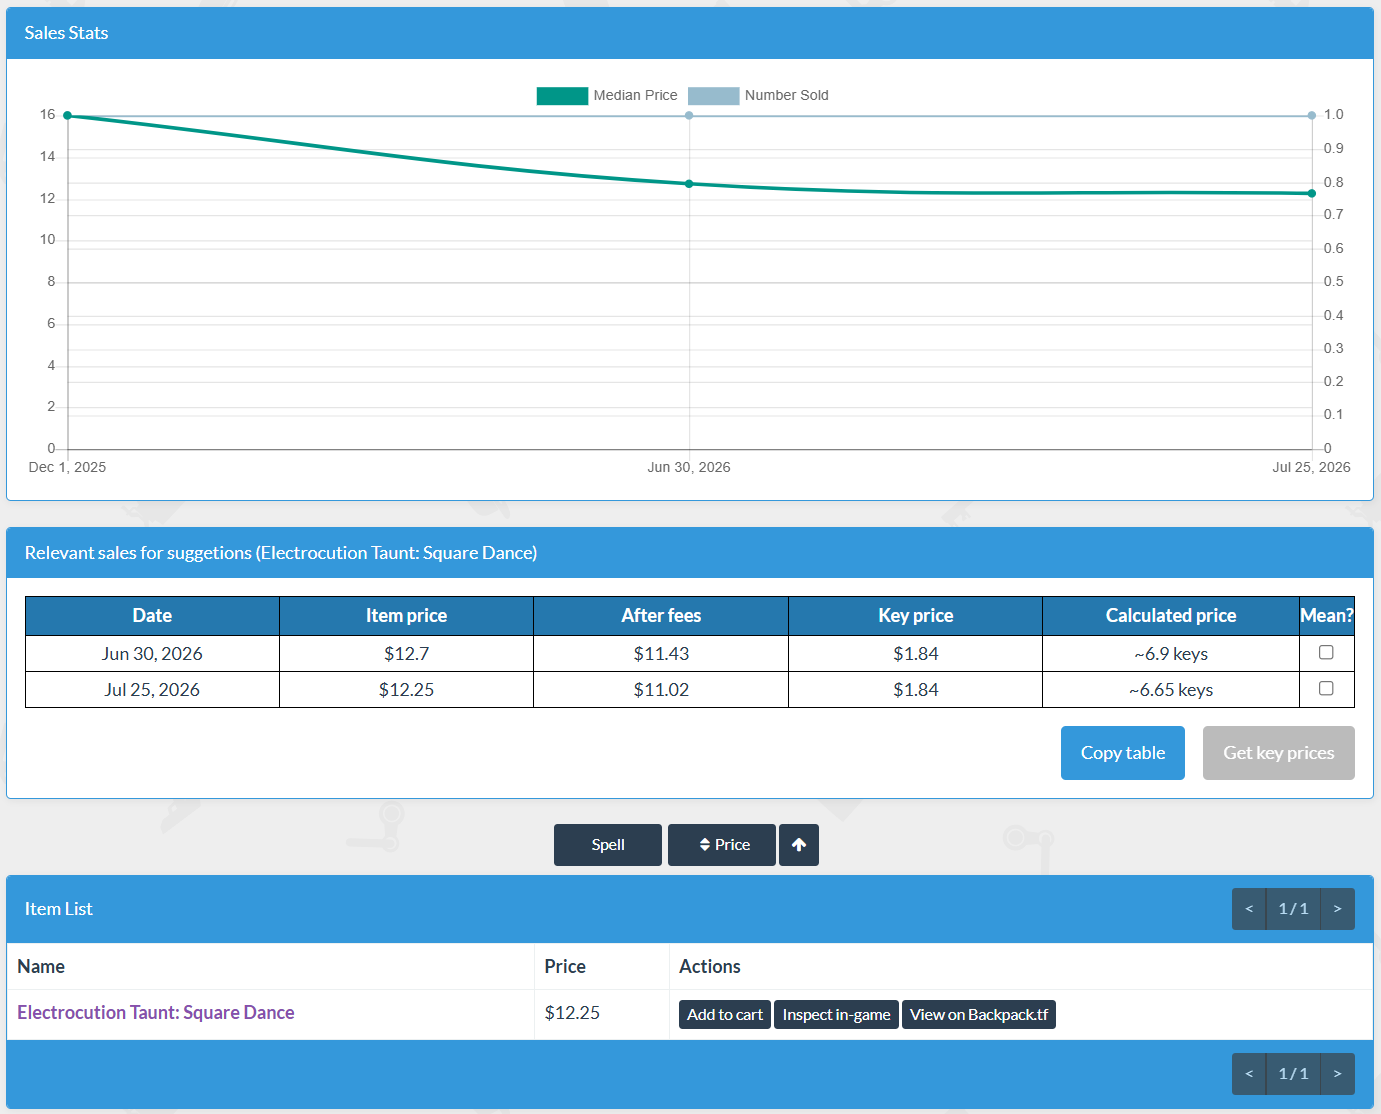The image size is (1381, 1114).
Task: Click the Jun 30, 2026 number sold point
Action: point(689,116)
